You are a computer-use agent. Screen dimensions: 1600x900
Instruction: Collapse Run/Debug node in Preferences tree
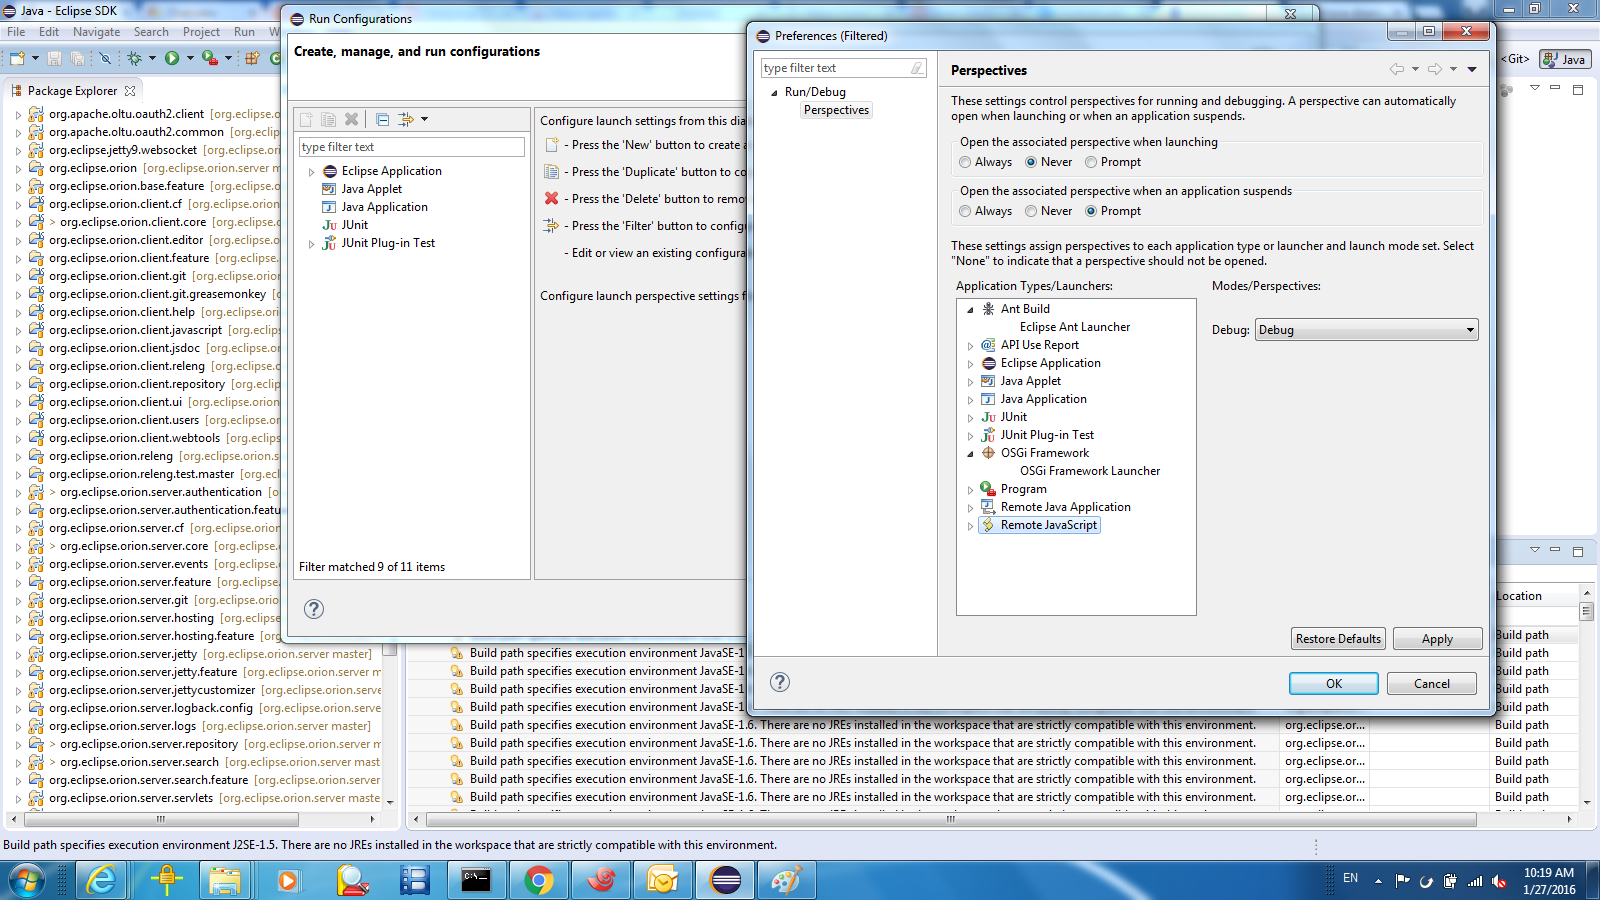tap(774, 92)
